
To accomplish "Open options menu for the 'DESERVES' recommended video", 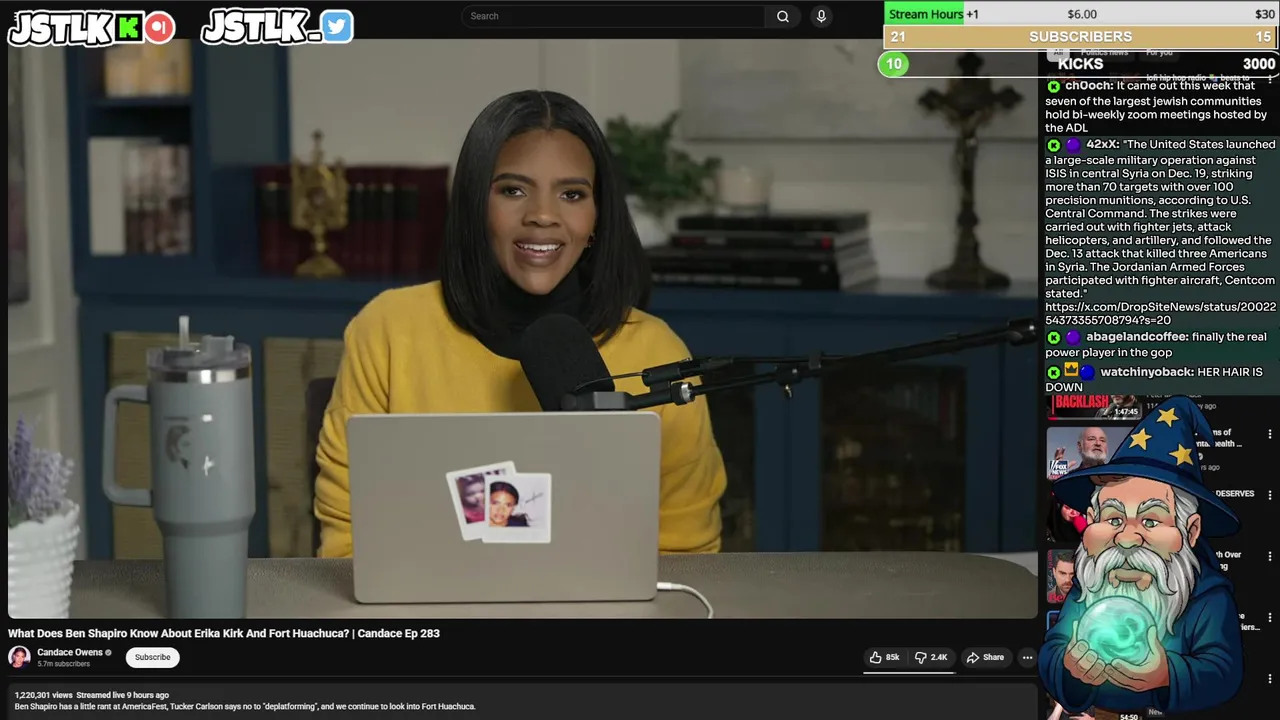I will point(1270,495).
